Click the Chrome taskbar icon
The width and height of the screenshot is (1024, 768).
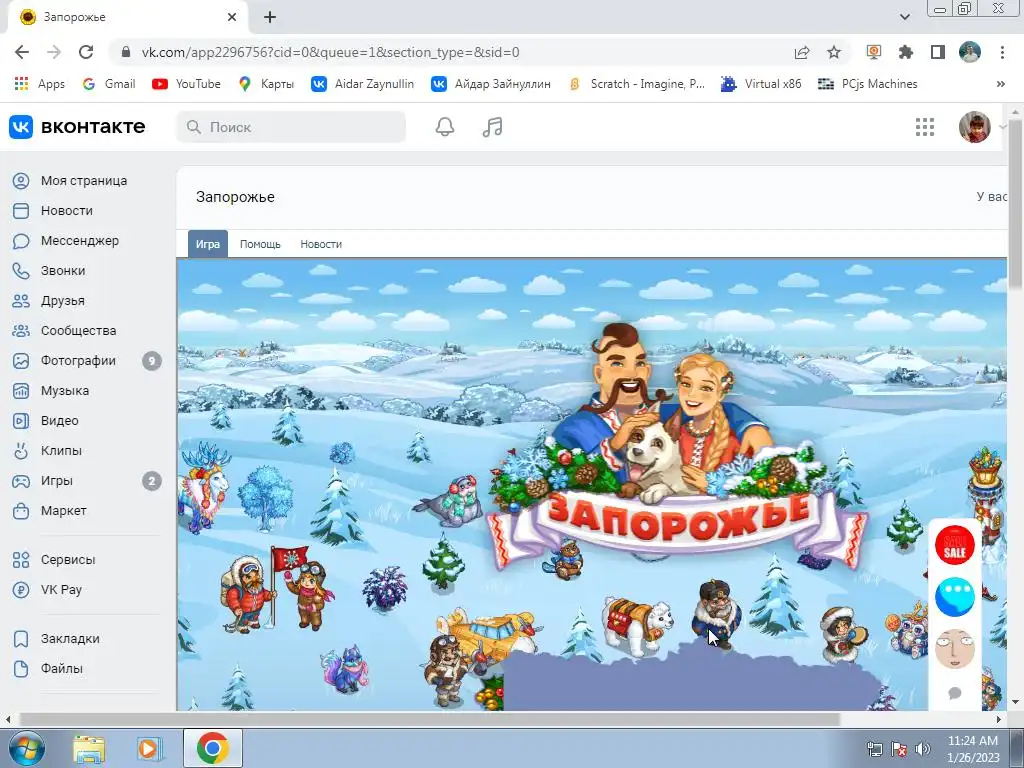click(212, 748)
